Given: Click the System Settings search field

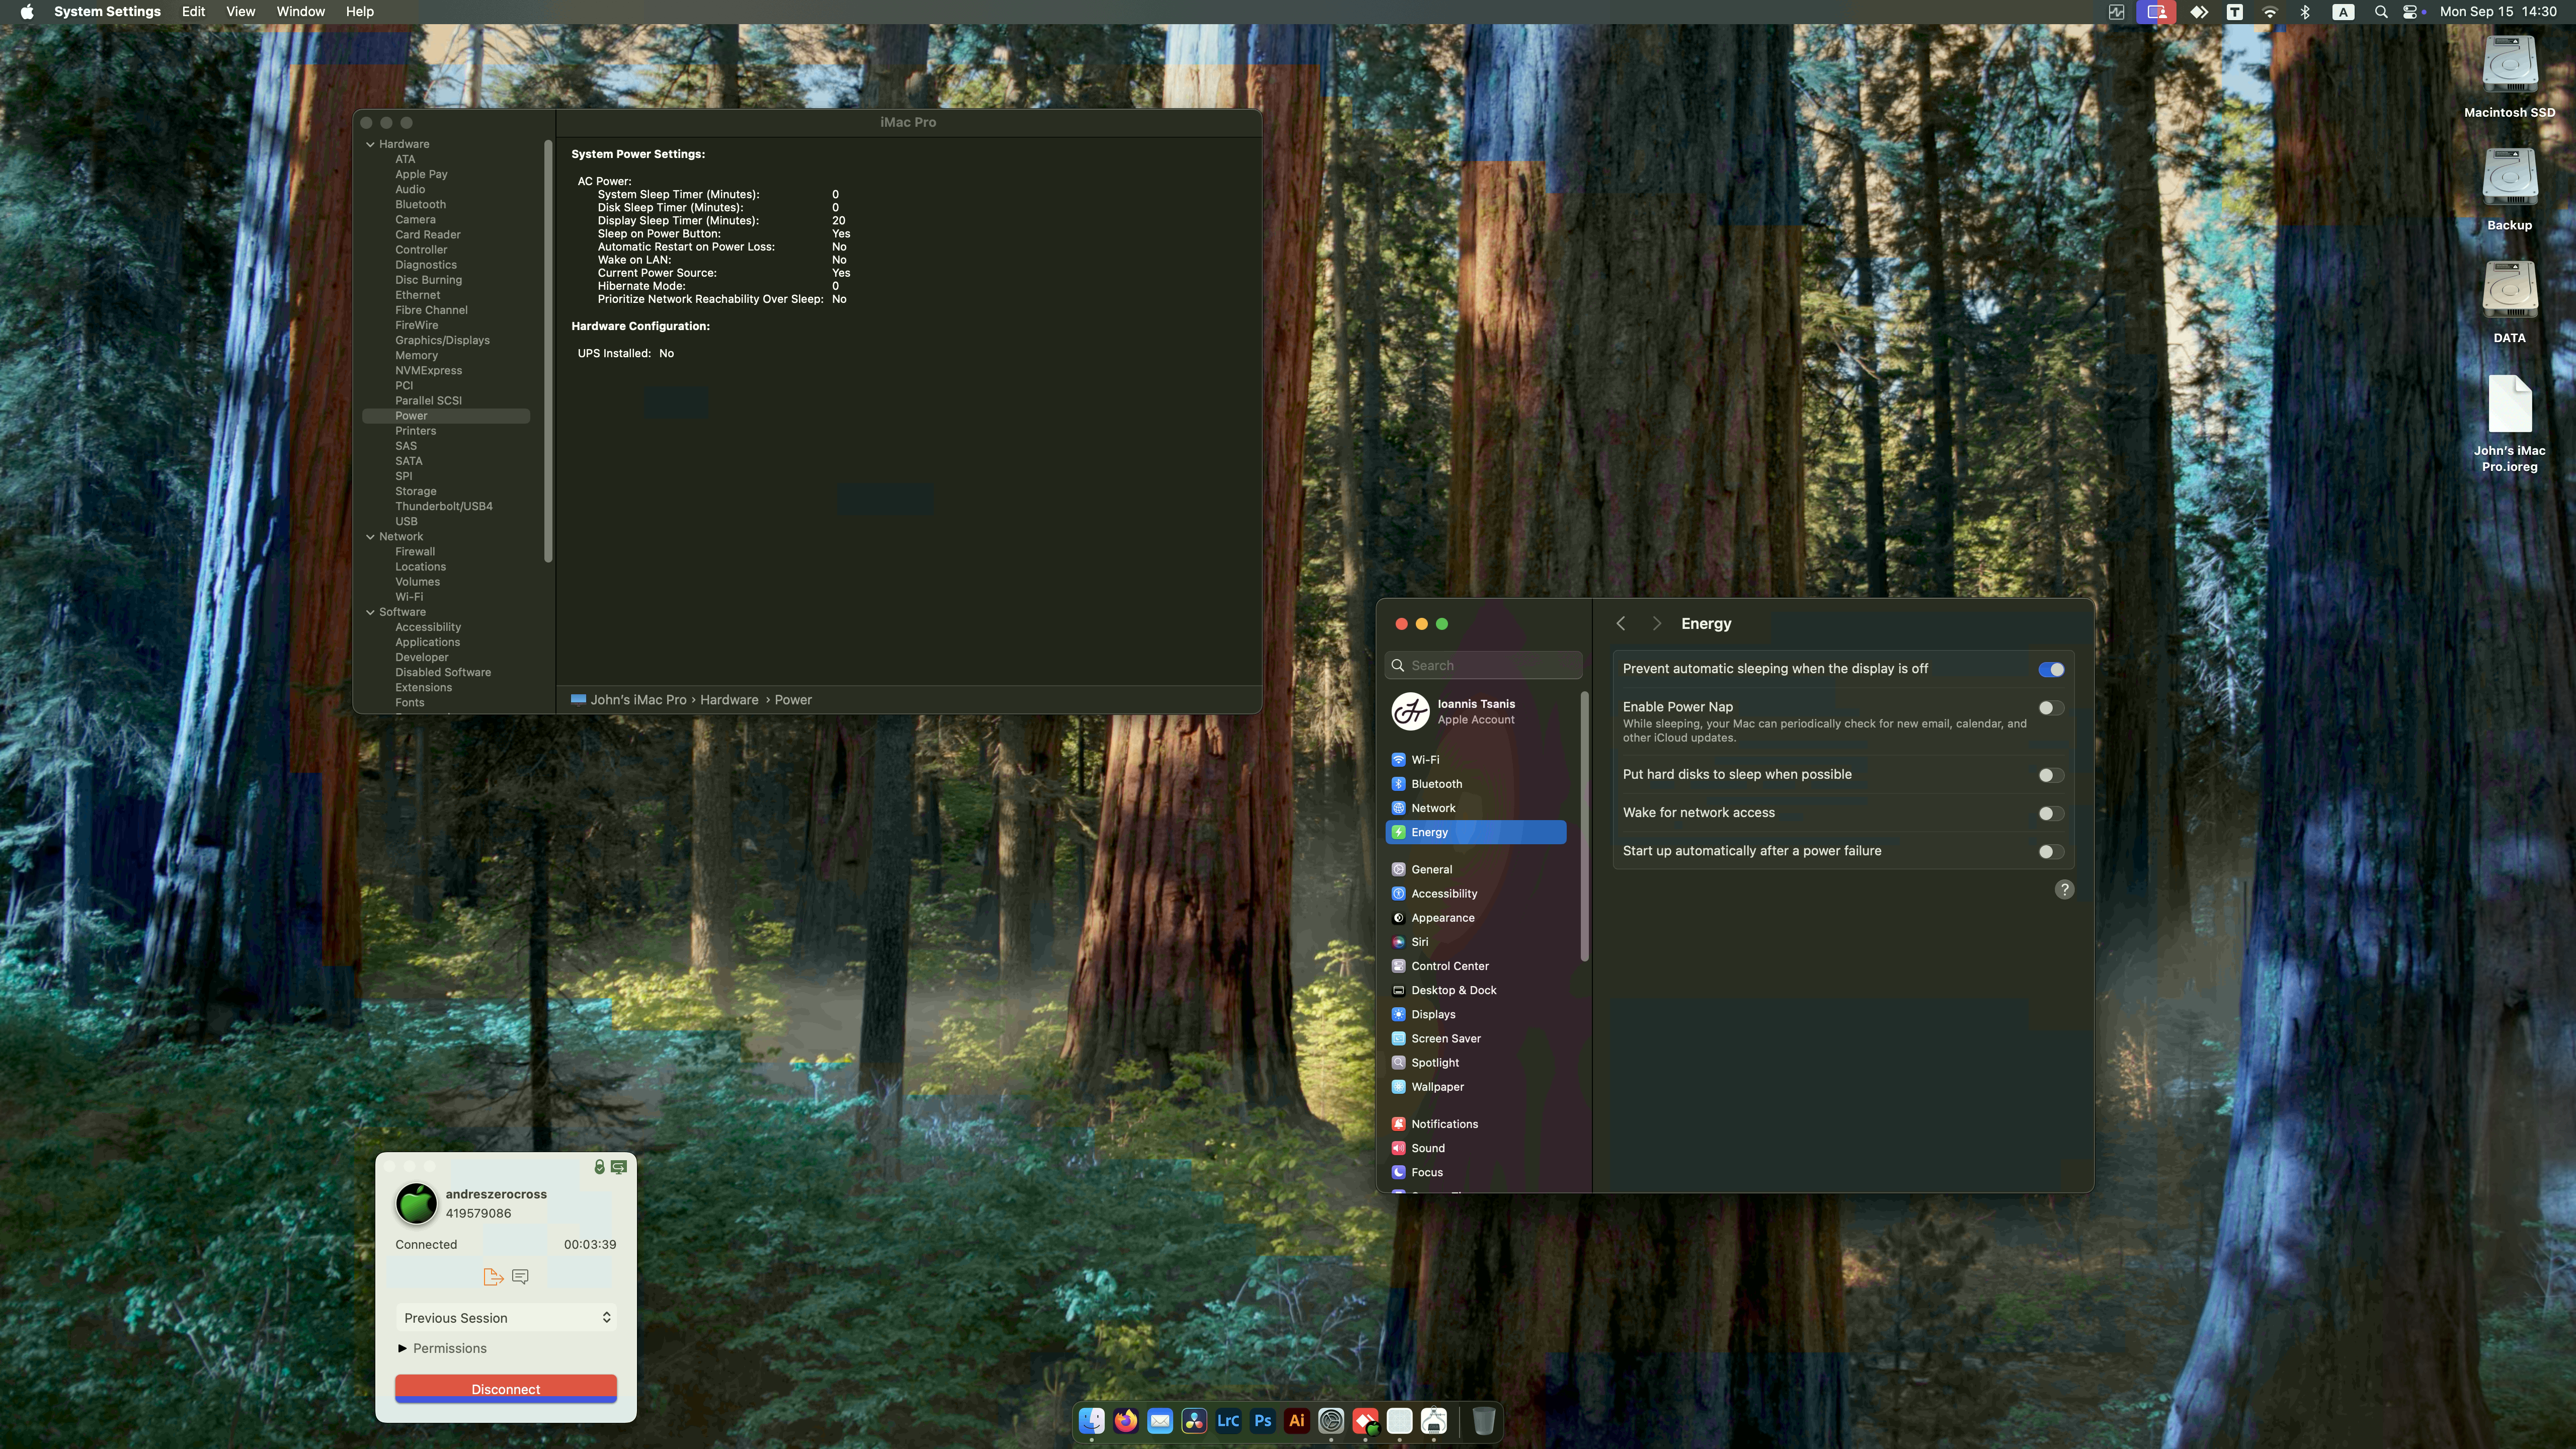Looking at the screenshot, I should [1483, 664].
